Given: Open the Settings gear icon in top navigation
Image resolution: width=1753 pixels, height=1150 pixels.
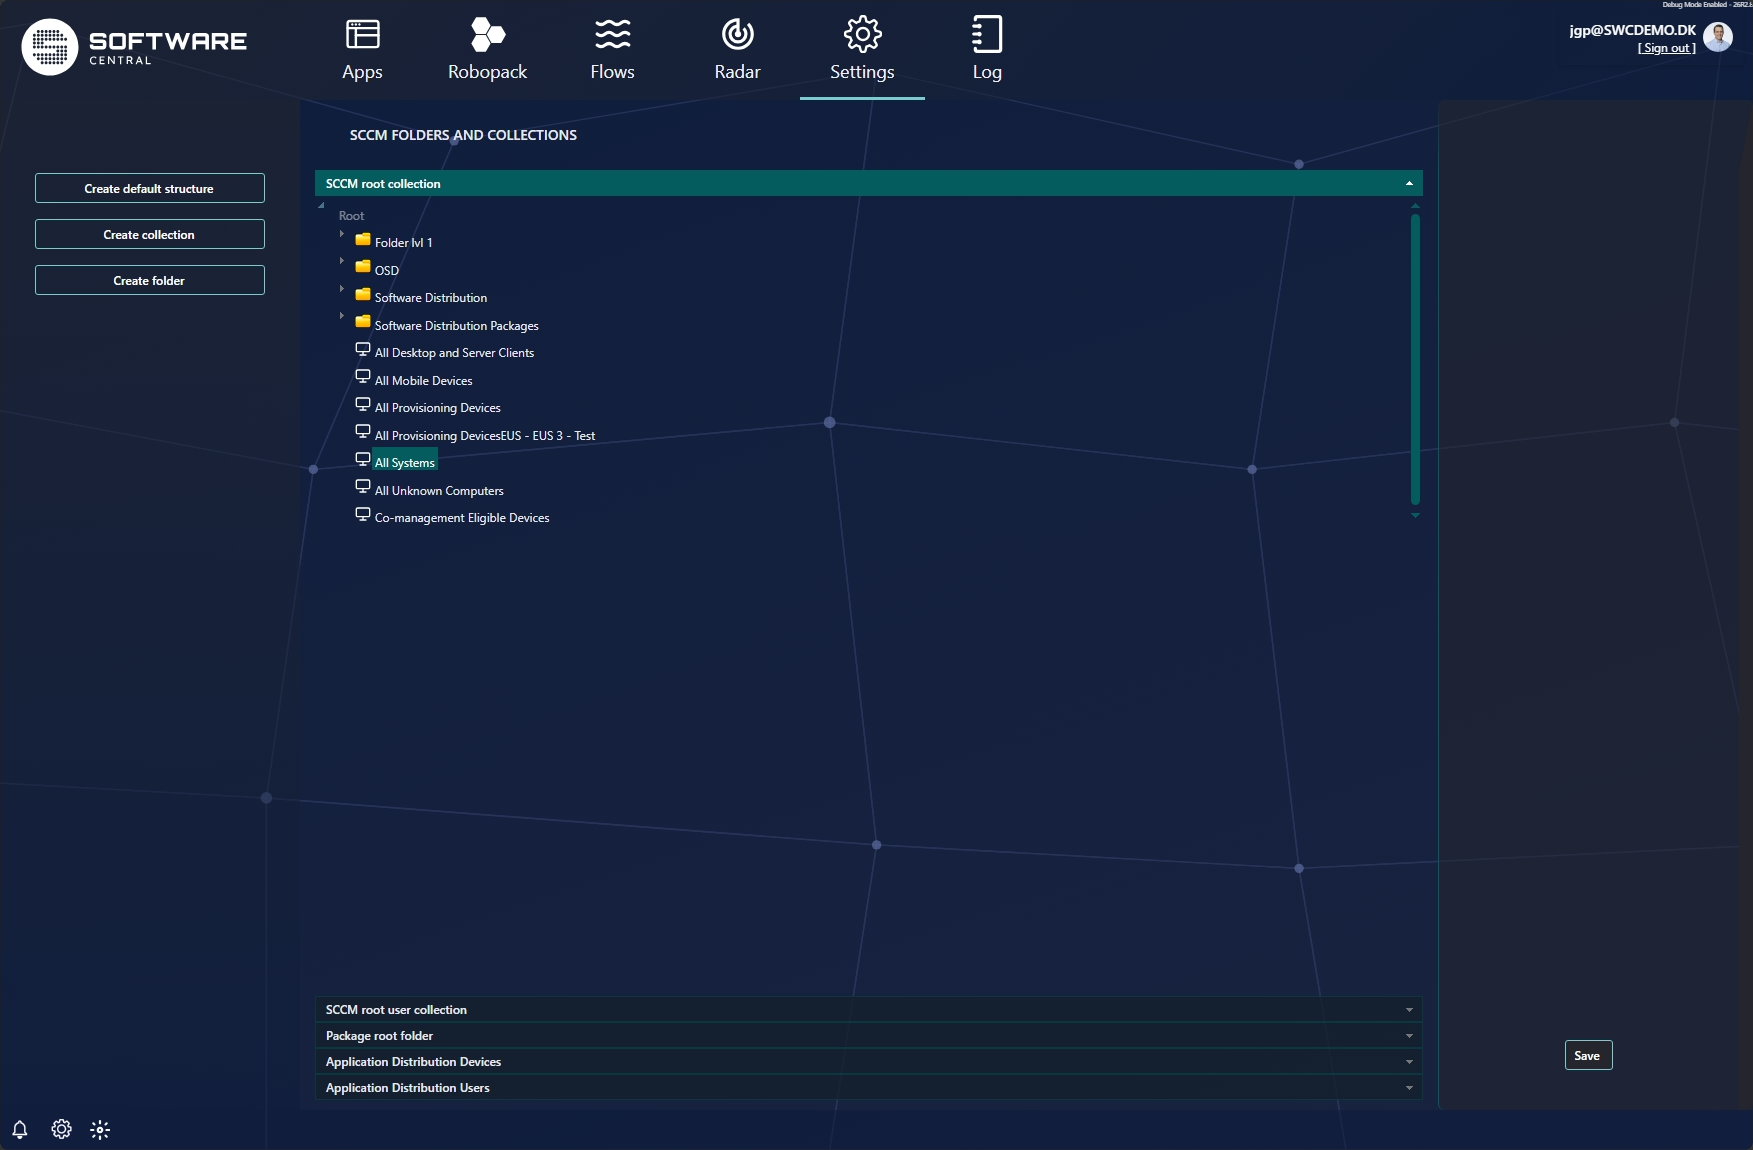Looking at the screenshot, I should [862, 34].
